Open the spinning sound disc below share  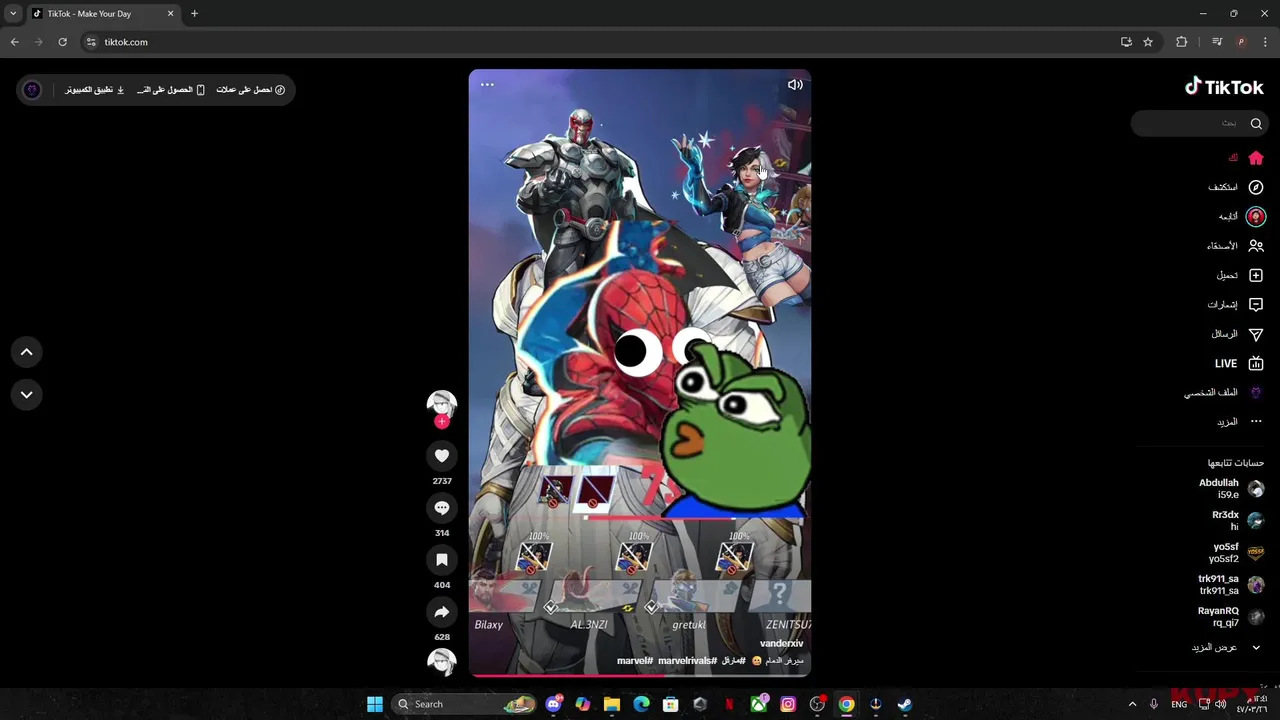[442, 662]
